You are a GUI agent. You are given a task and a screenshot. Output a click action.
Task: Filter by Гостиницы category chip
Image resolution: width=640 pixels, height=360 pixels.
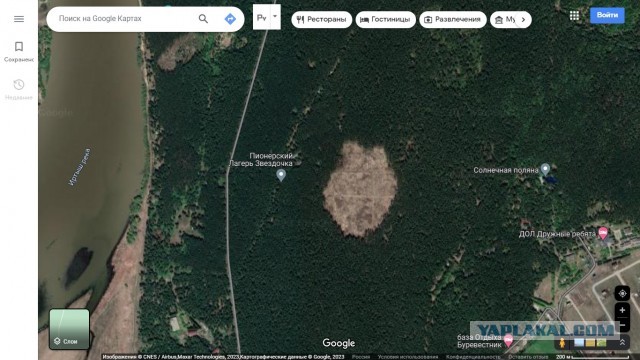tap(386, 20)
